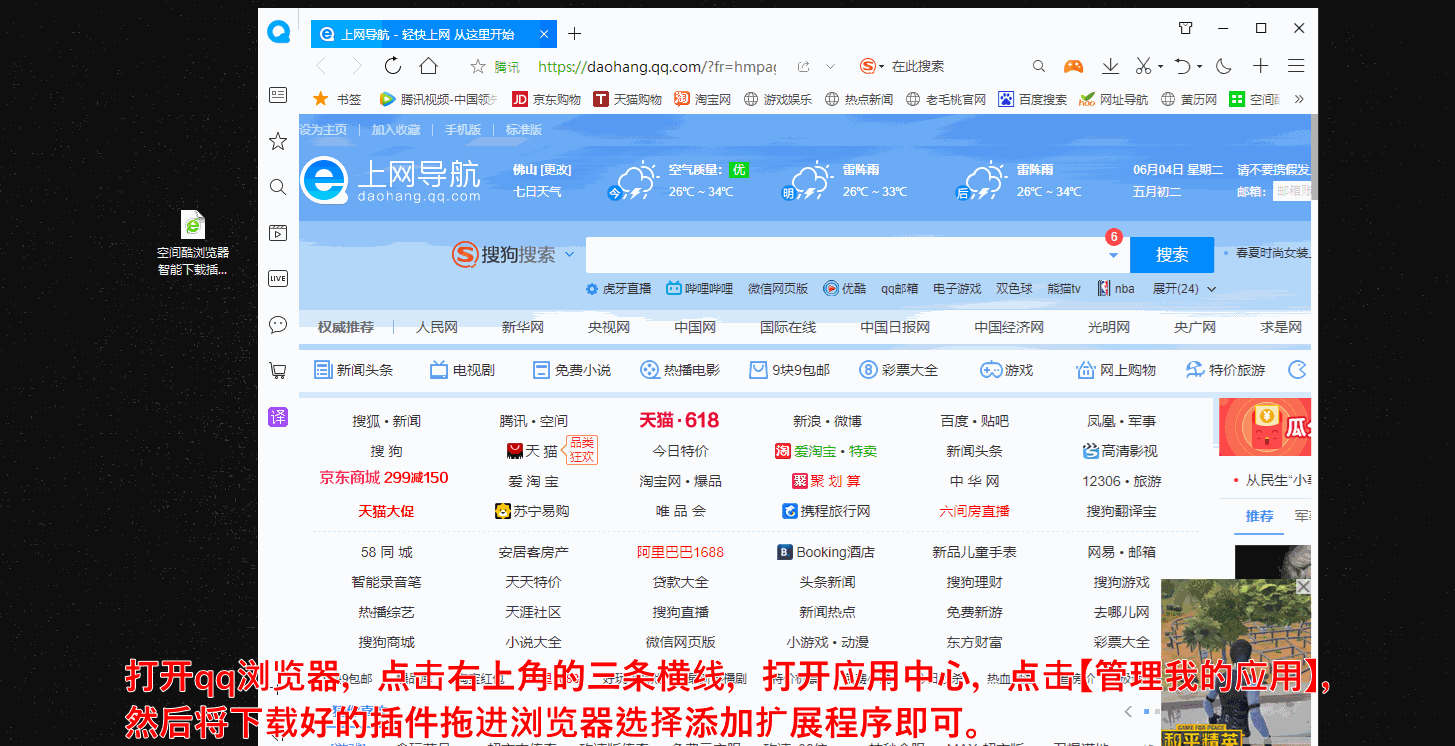Click the QQ Browser logo icon
This screenshot has width=1455, height=746.
click(278, 32)
